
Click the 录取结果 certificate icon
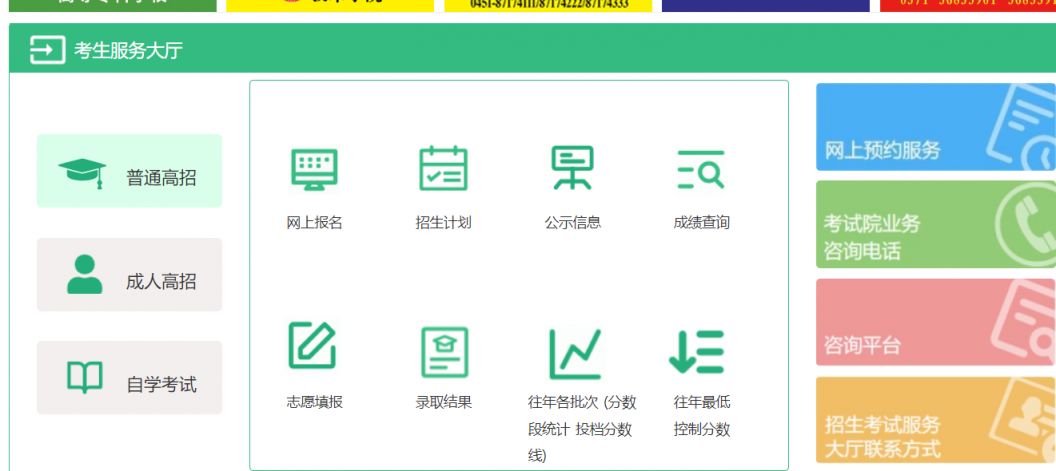coord(444,352)
